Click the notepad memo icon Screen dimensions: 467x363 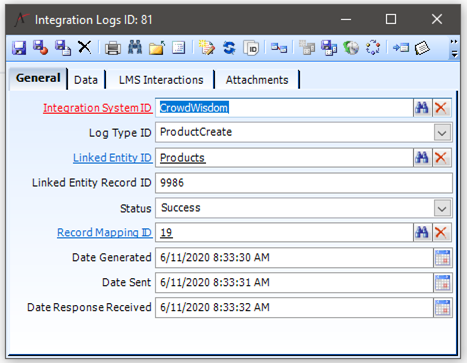(422, 48)
